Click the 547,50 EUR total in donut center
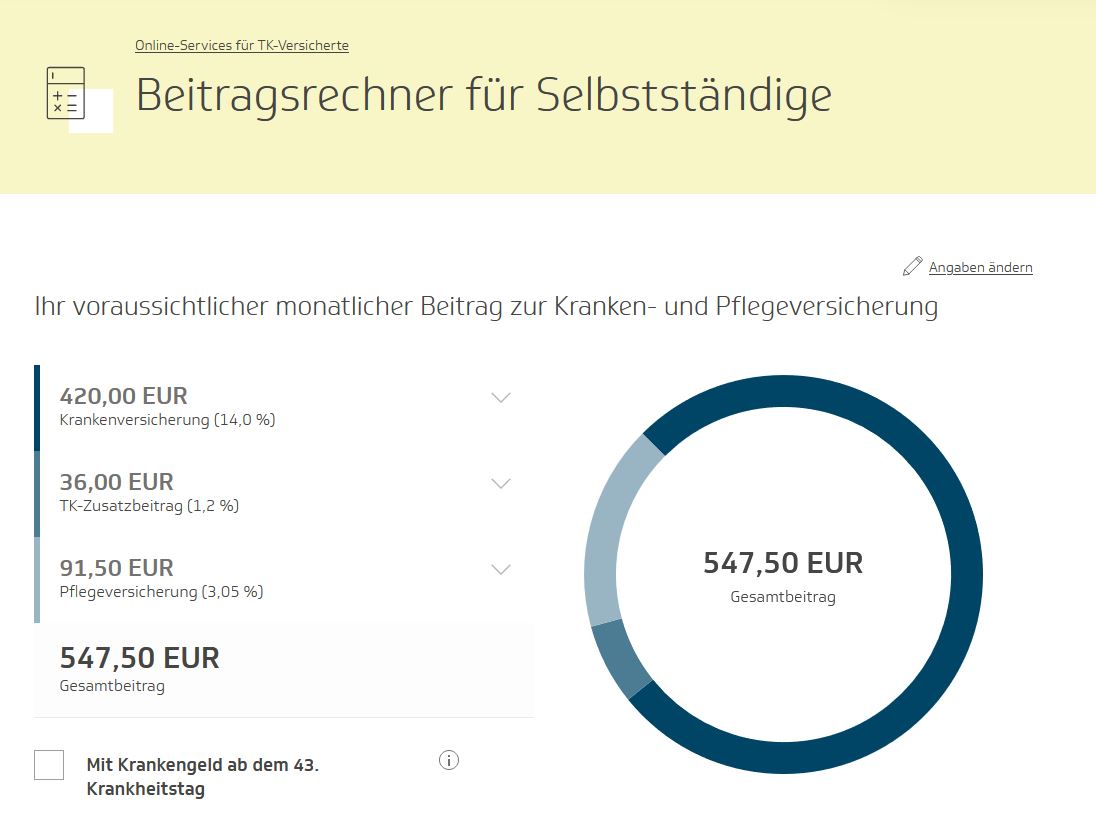 (x=783, y=563)
